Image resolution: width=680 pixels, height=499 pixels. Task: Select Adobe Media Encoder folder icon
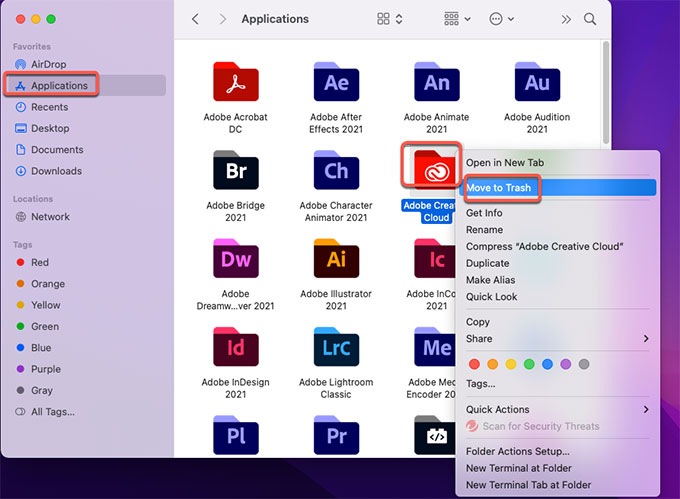tap(435, 347)
